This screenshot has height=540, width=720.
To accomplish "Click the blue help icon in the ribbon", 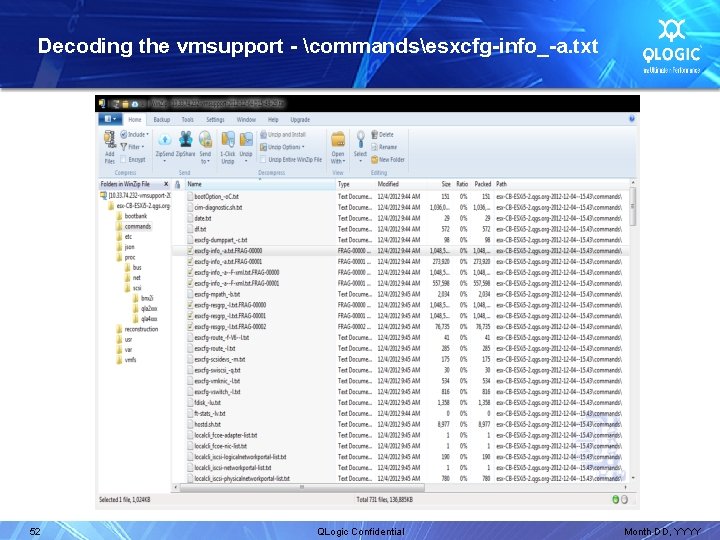I will (x=632, y=118).
